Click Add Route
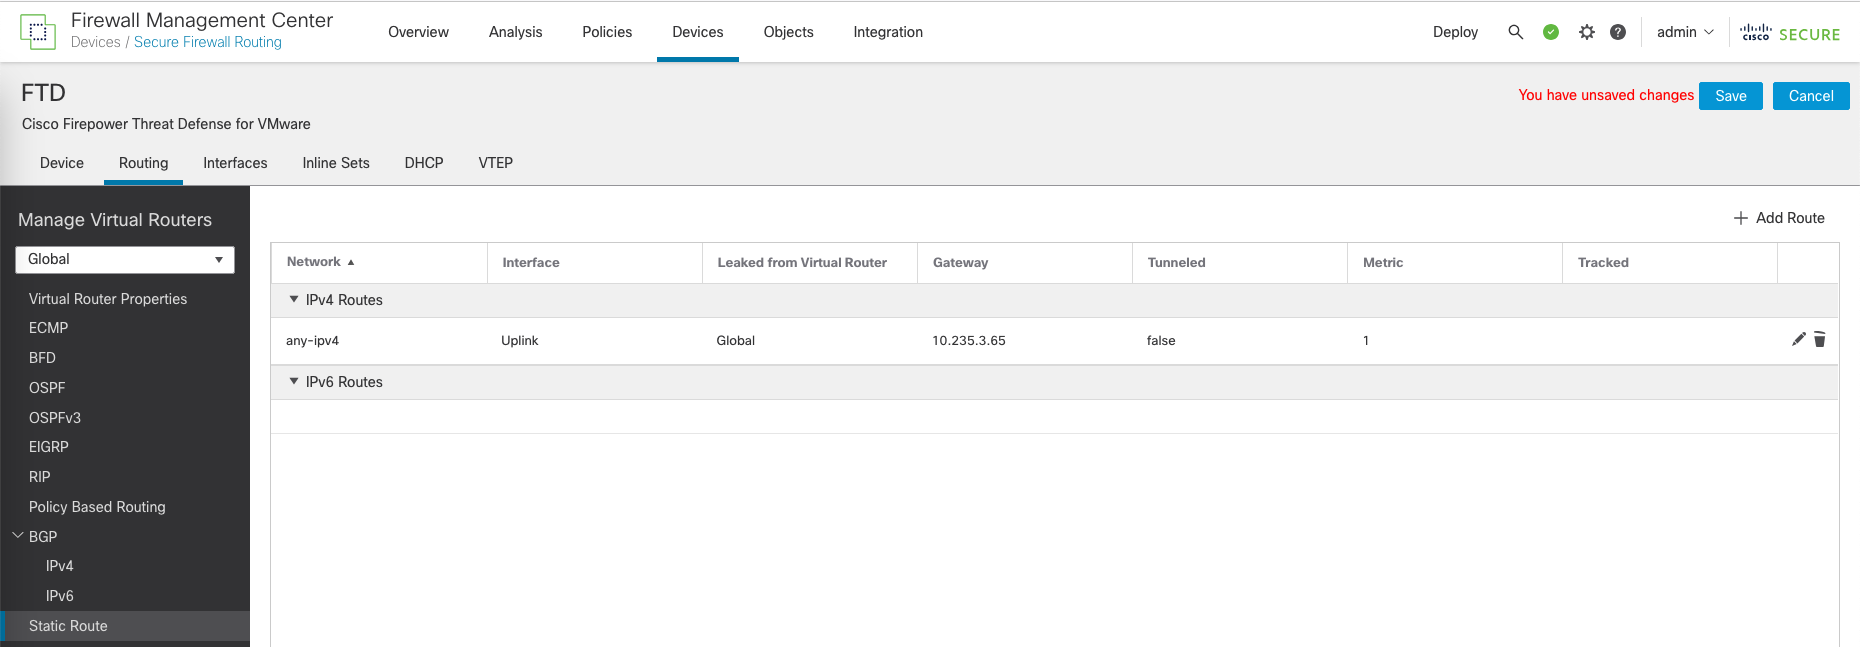This screenshot has height=647, width=1860. (x=1779, y=218)
